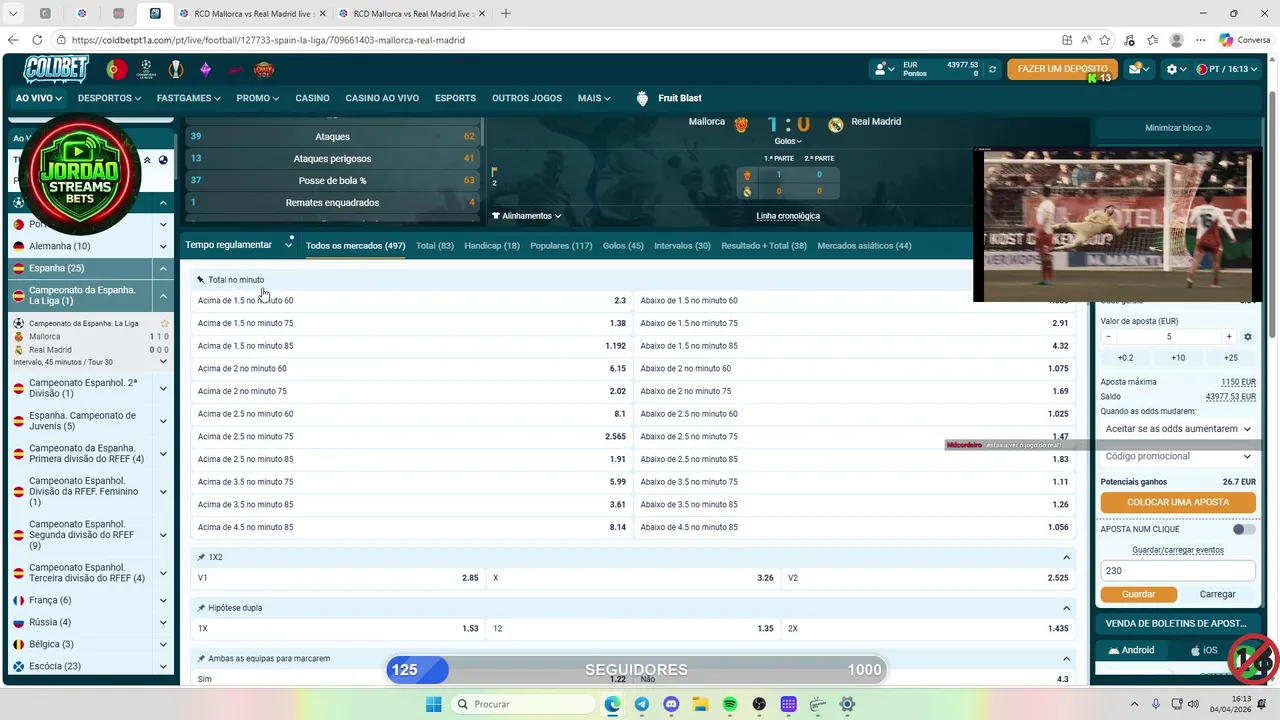1280x720 pixels.
Task: Open the Golos score type dropdown
Action: (x=788, y=141)
